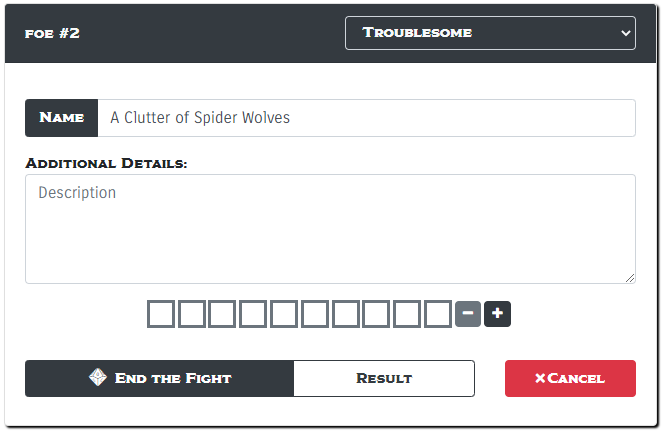Tick the third progress box
Viewport: 668px width, 435px height.
(223, 314)
